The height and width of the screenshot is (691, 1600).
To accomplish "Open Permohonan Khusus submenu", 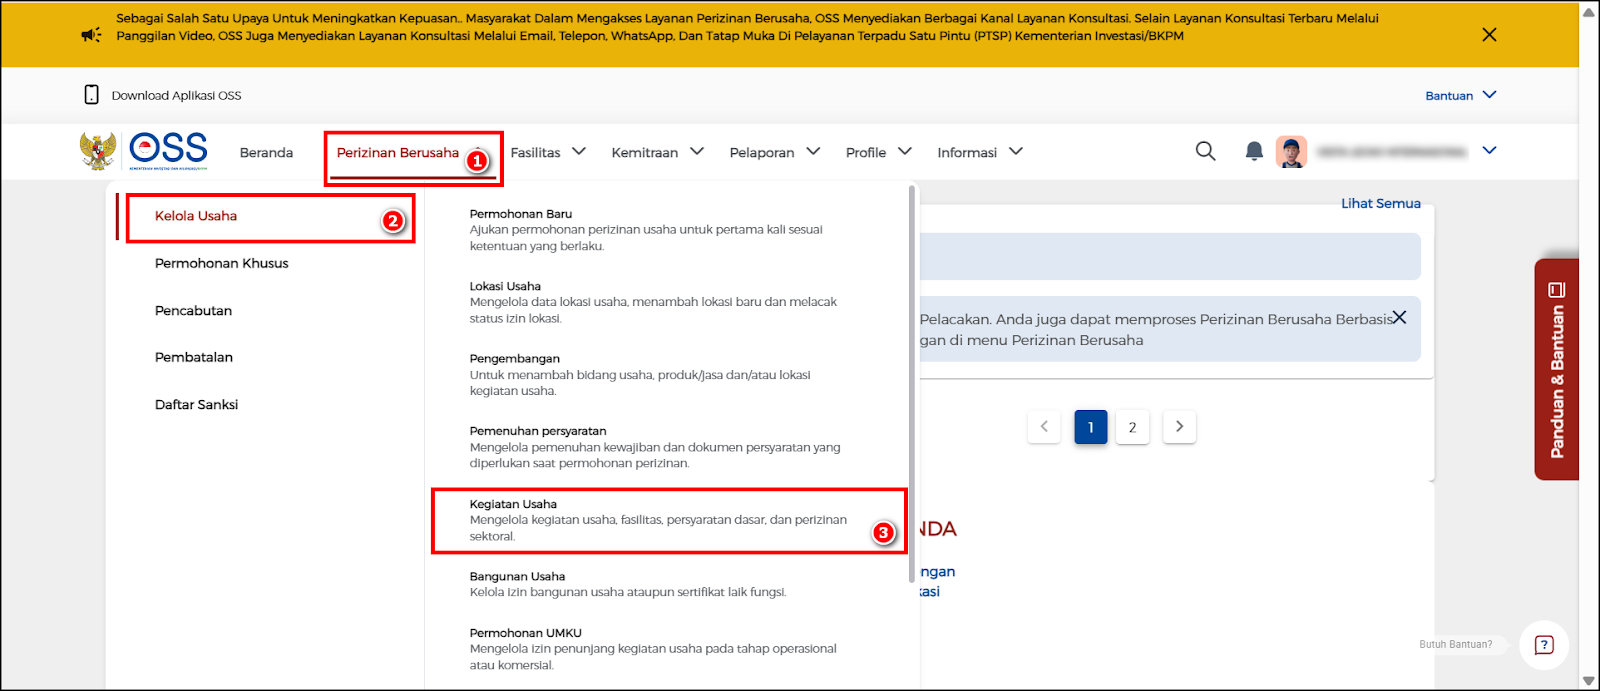I will coord(221,263).
